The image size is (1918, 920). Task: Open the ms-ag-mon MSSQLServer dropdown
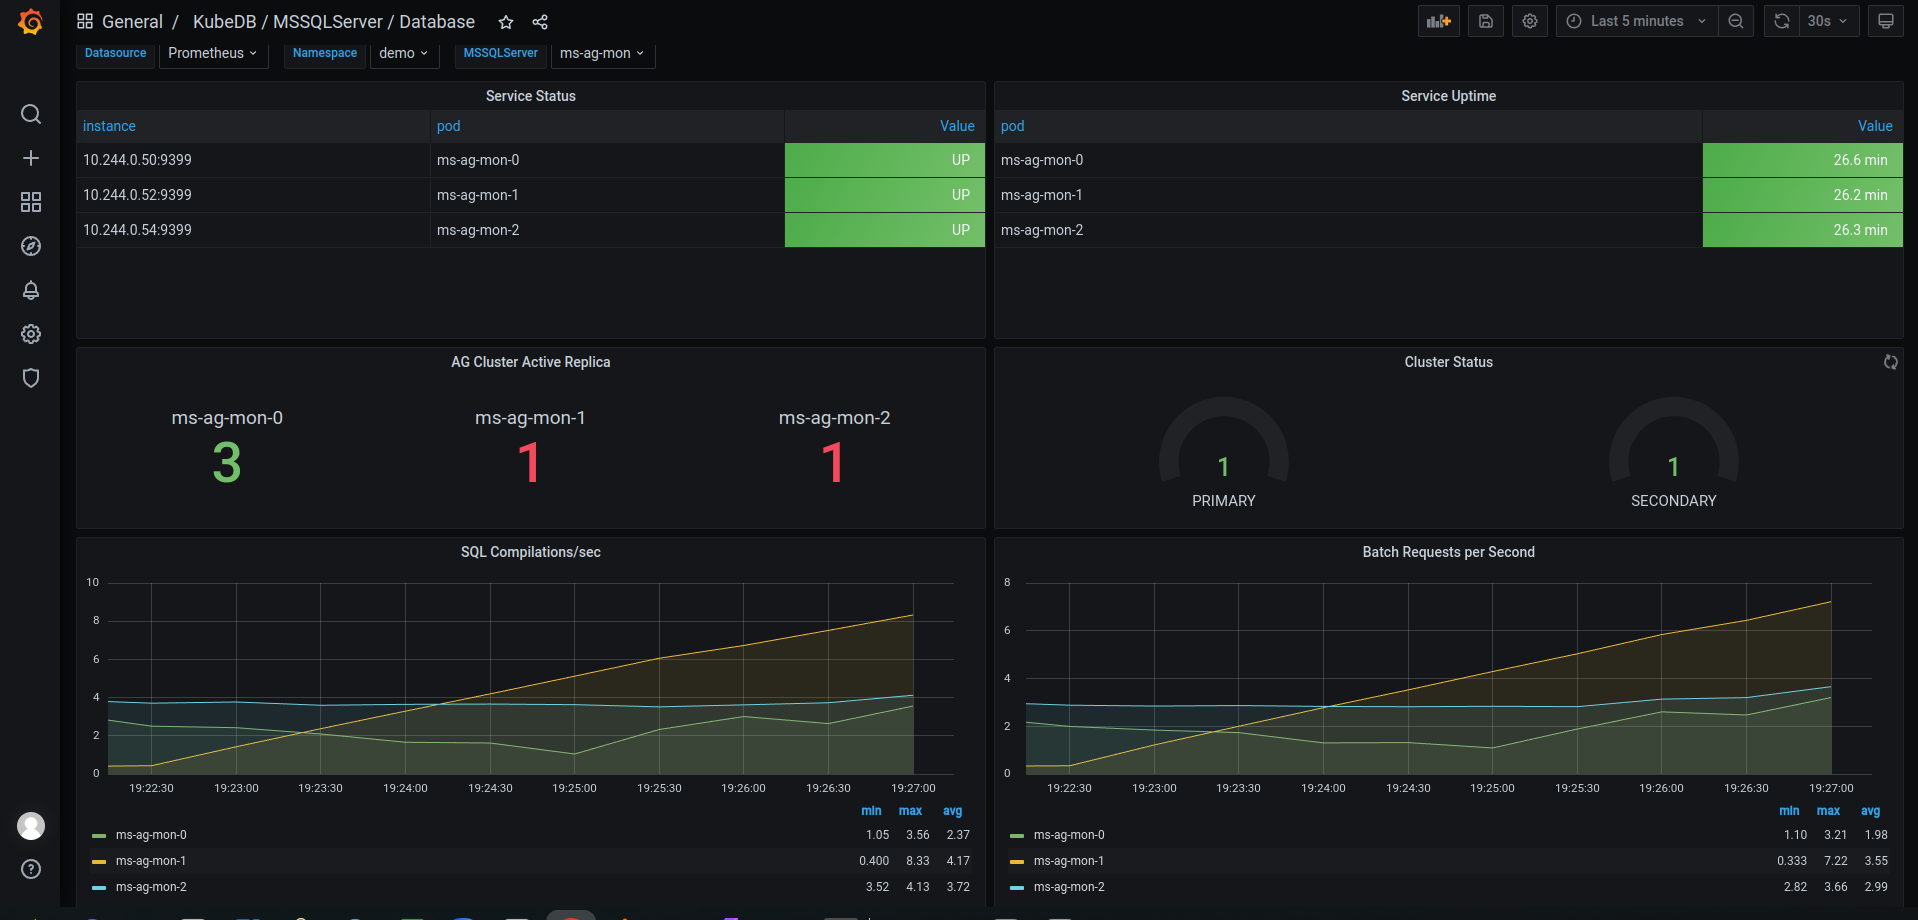[602, 53]
